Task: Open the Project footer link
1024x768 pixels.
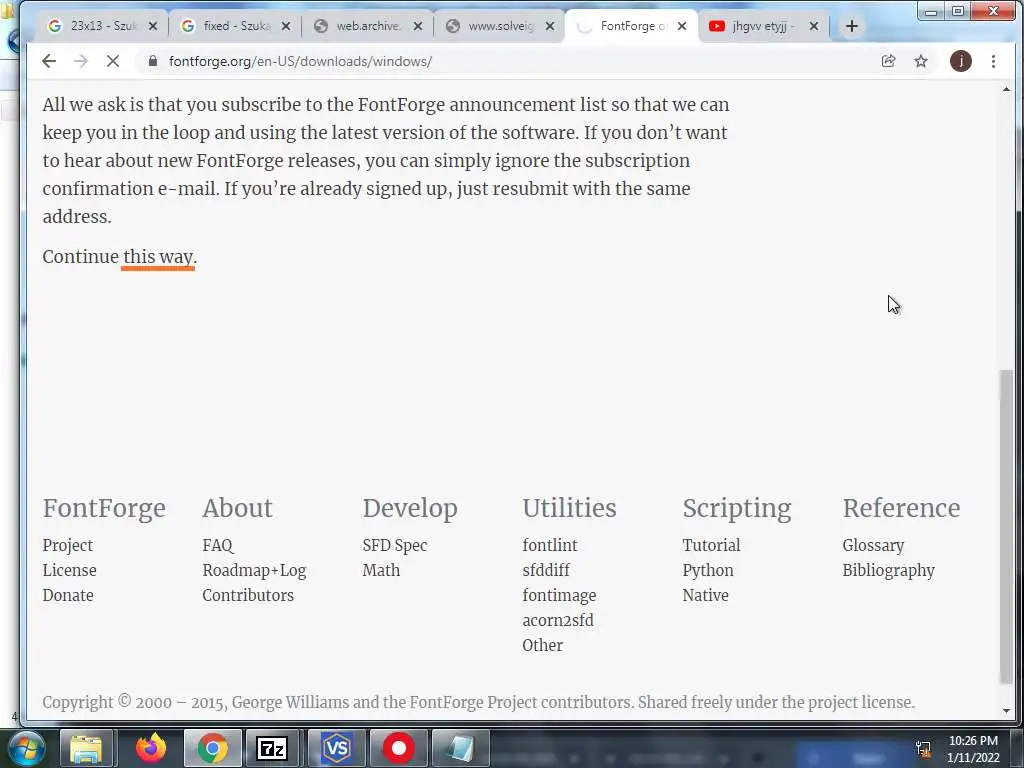Action: coord(68,545)
